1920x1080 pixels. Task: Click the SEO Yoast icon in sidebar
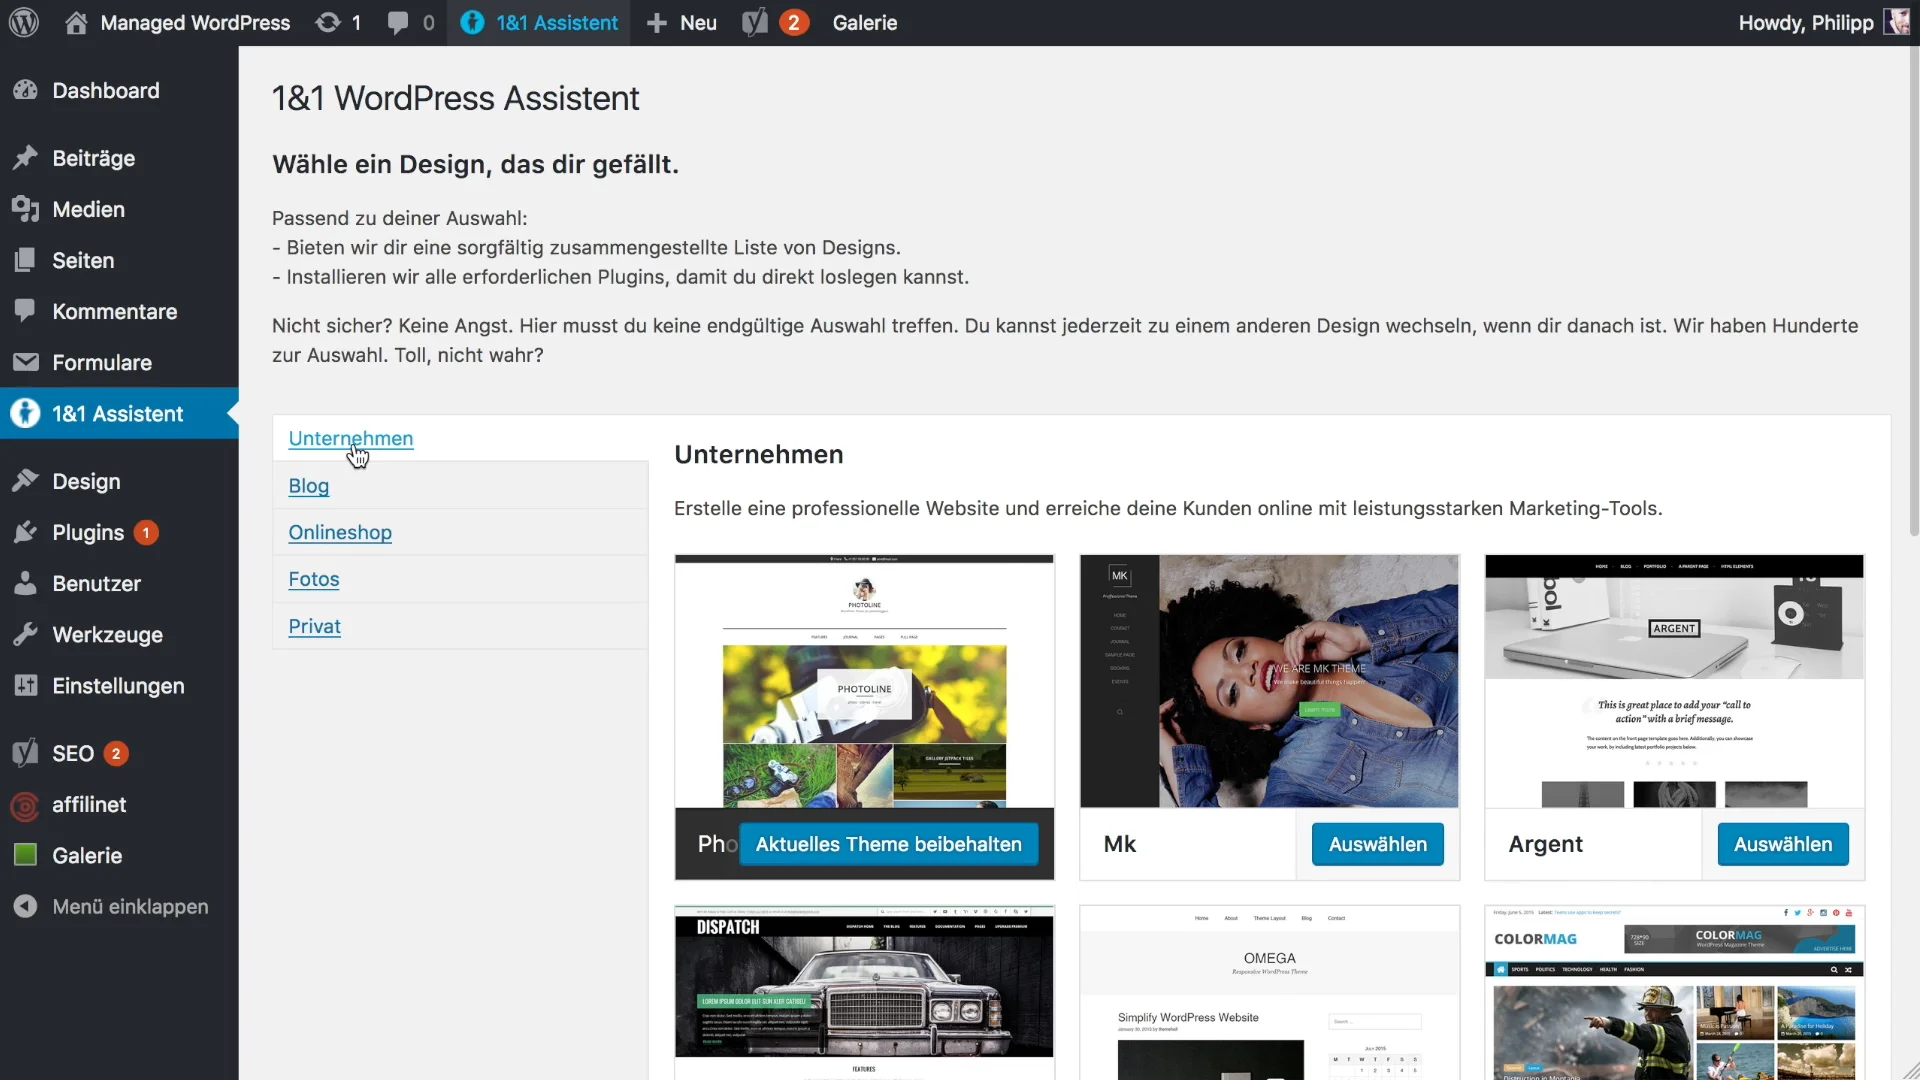[26, 753]
